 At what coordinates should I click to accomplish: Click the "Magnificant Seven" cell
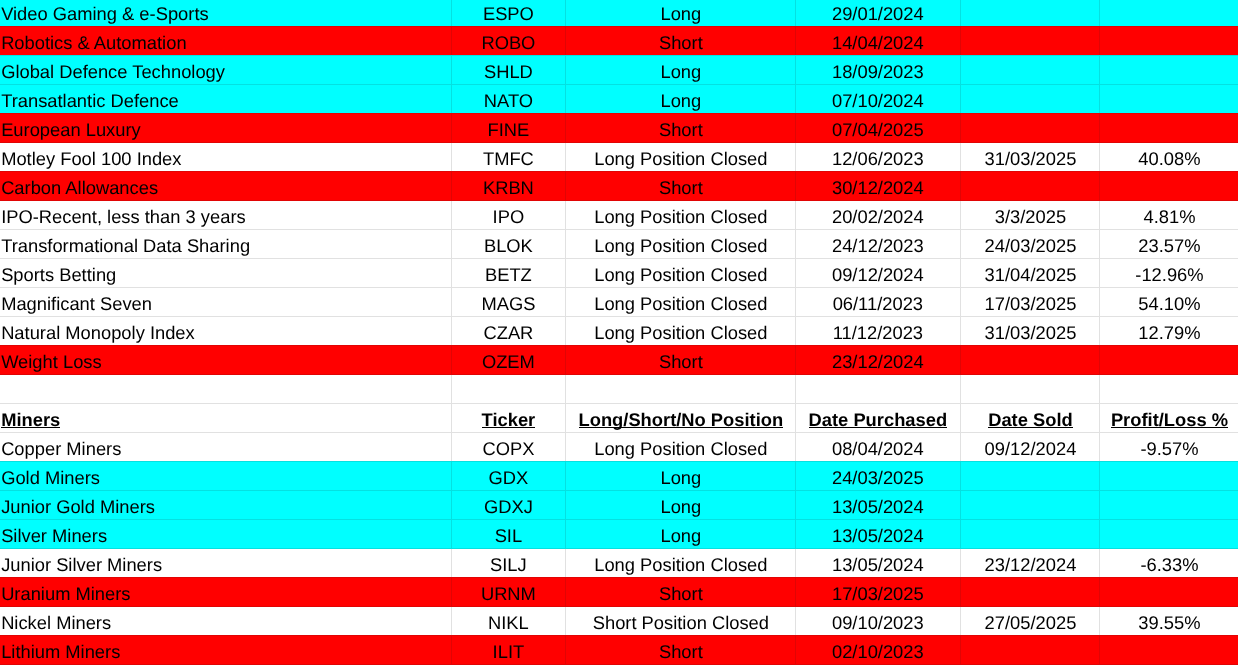pos(77,304)
